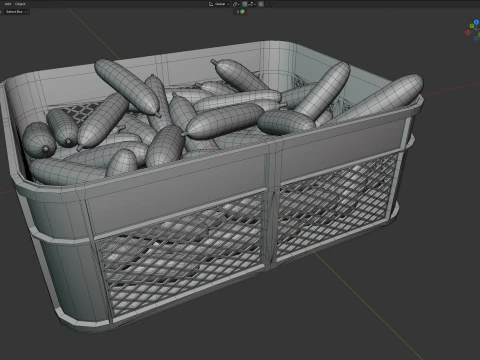This screenshot has width=480, height=360.
Task: Open the pivot point dropdown
Action: 236,4
